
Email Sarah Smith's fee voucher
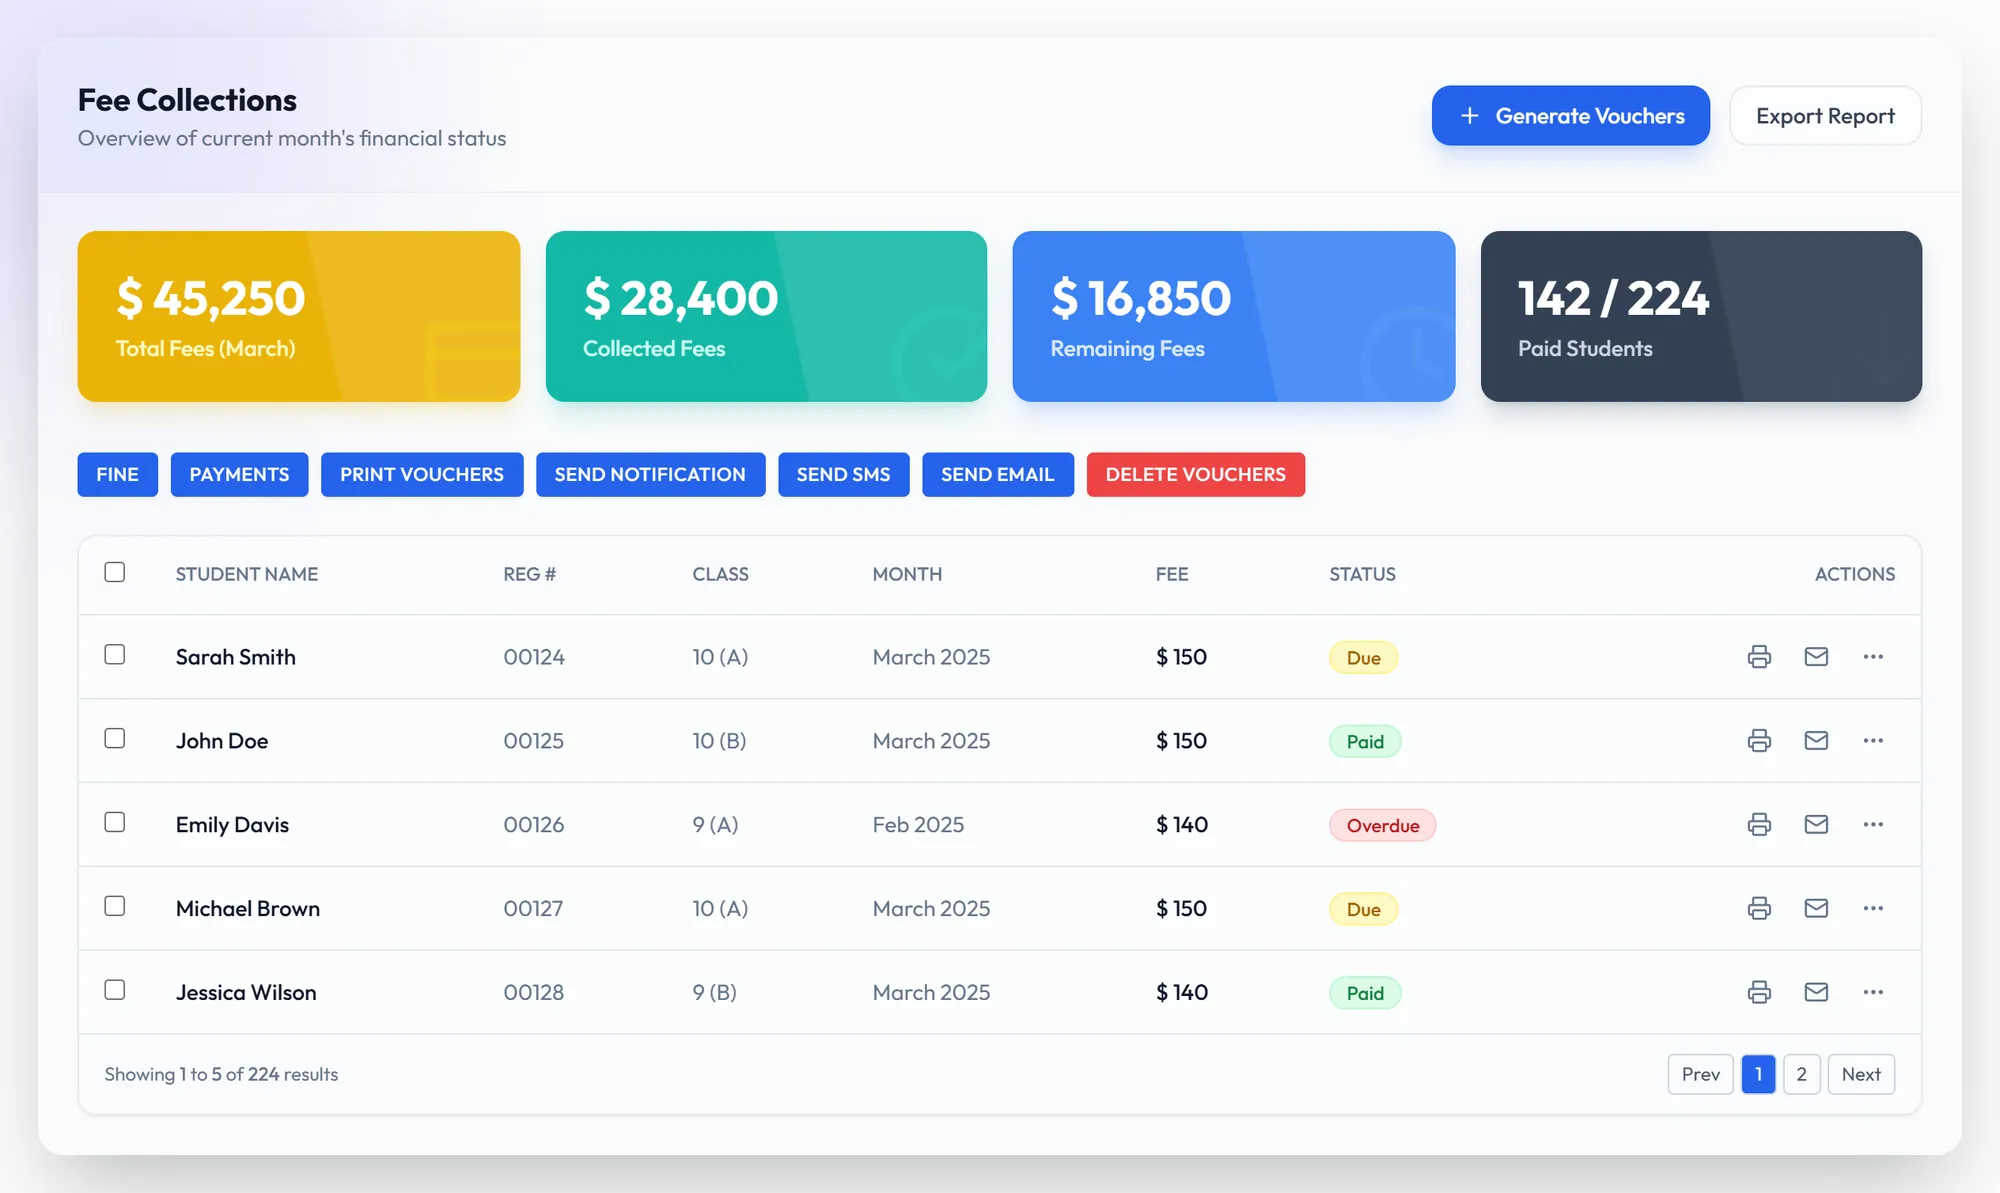(x=1816, y=657)
